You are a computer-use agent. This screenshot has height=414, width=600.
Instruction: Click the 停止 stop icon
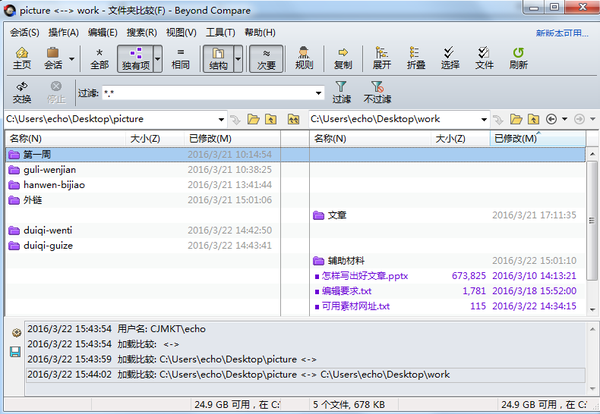[x=56, y=93]
